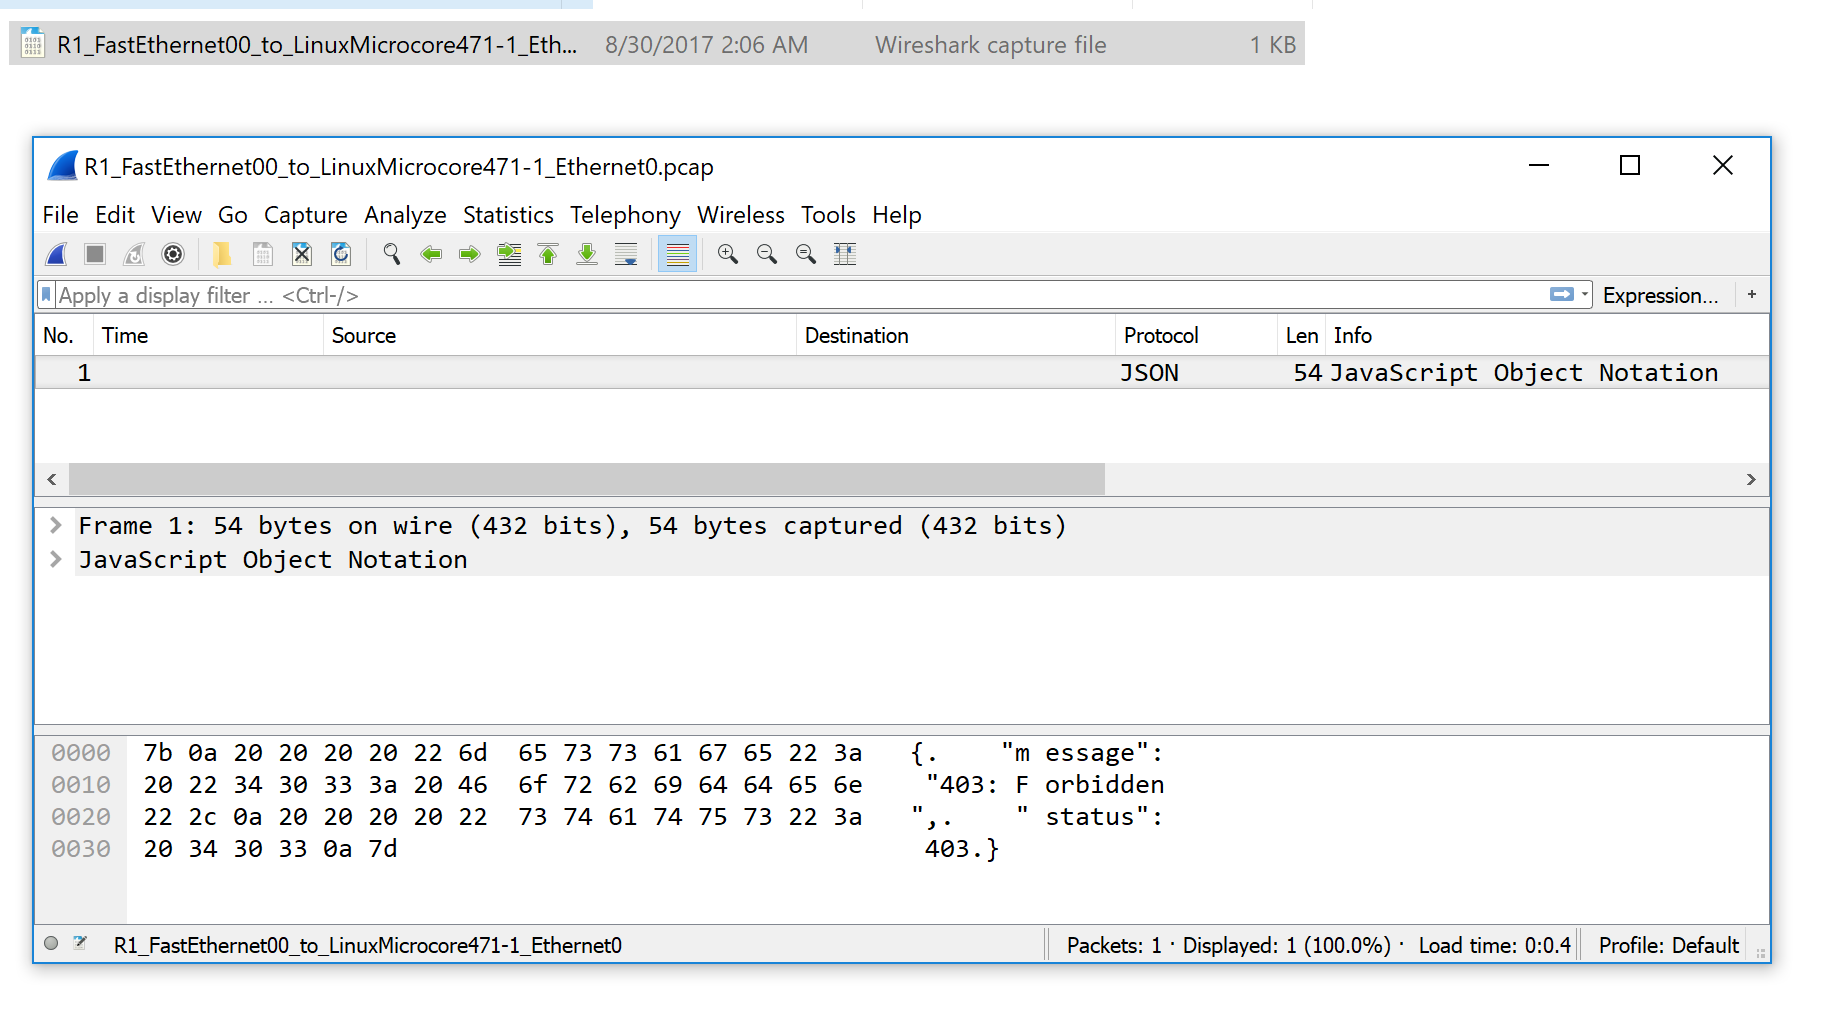Viewport: 1824px width, 1014px height.
Task: Open display filter history dropdown arrow
Action: point(1585,294)
